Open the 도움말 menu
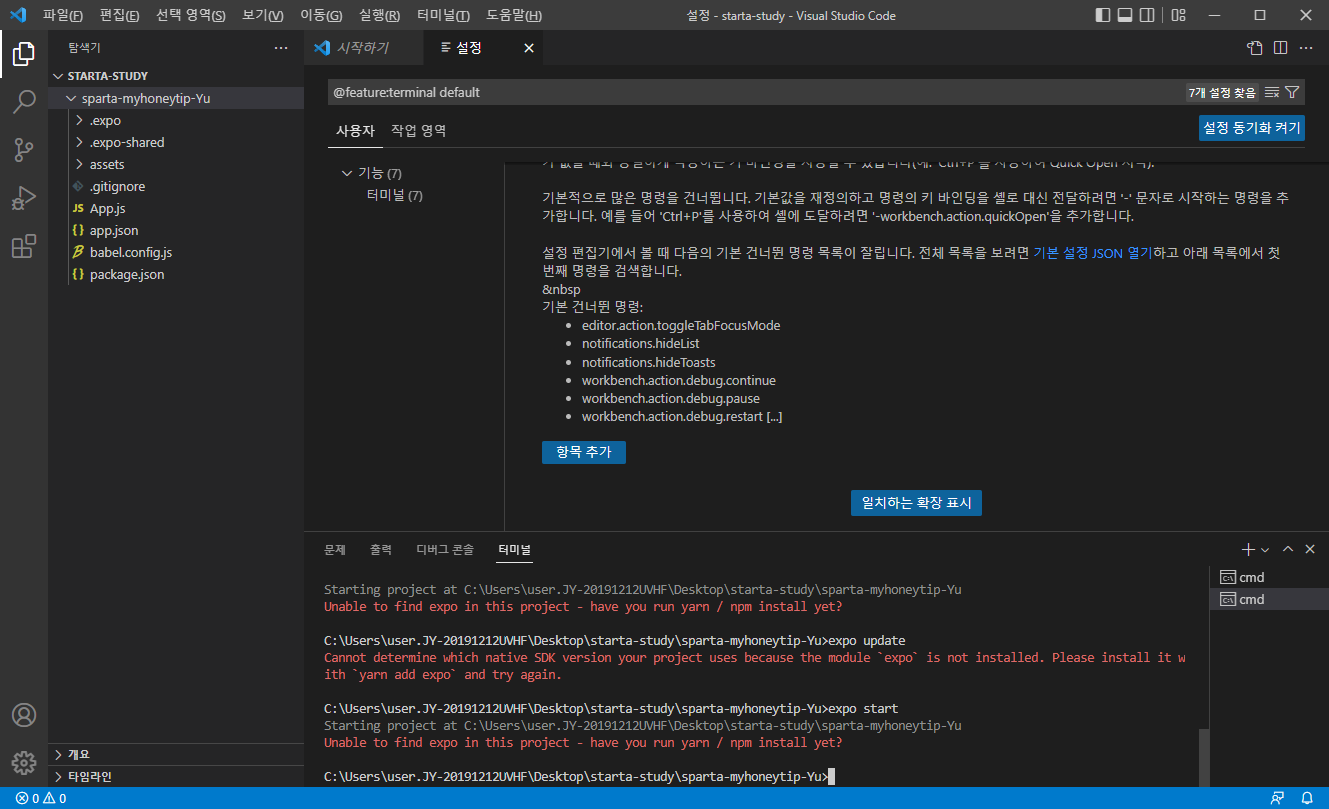Screen dimensions: 1329x809 [x=514, y=16]
